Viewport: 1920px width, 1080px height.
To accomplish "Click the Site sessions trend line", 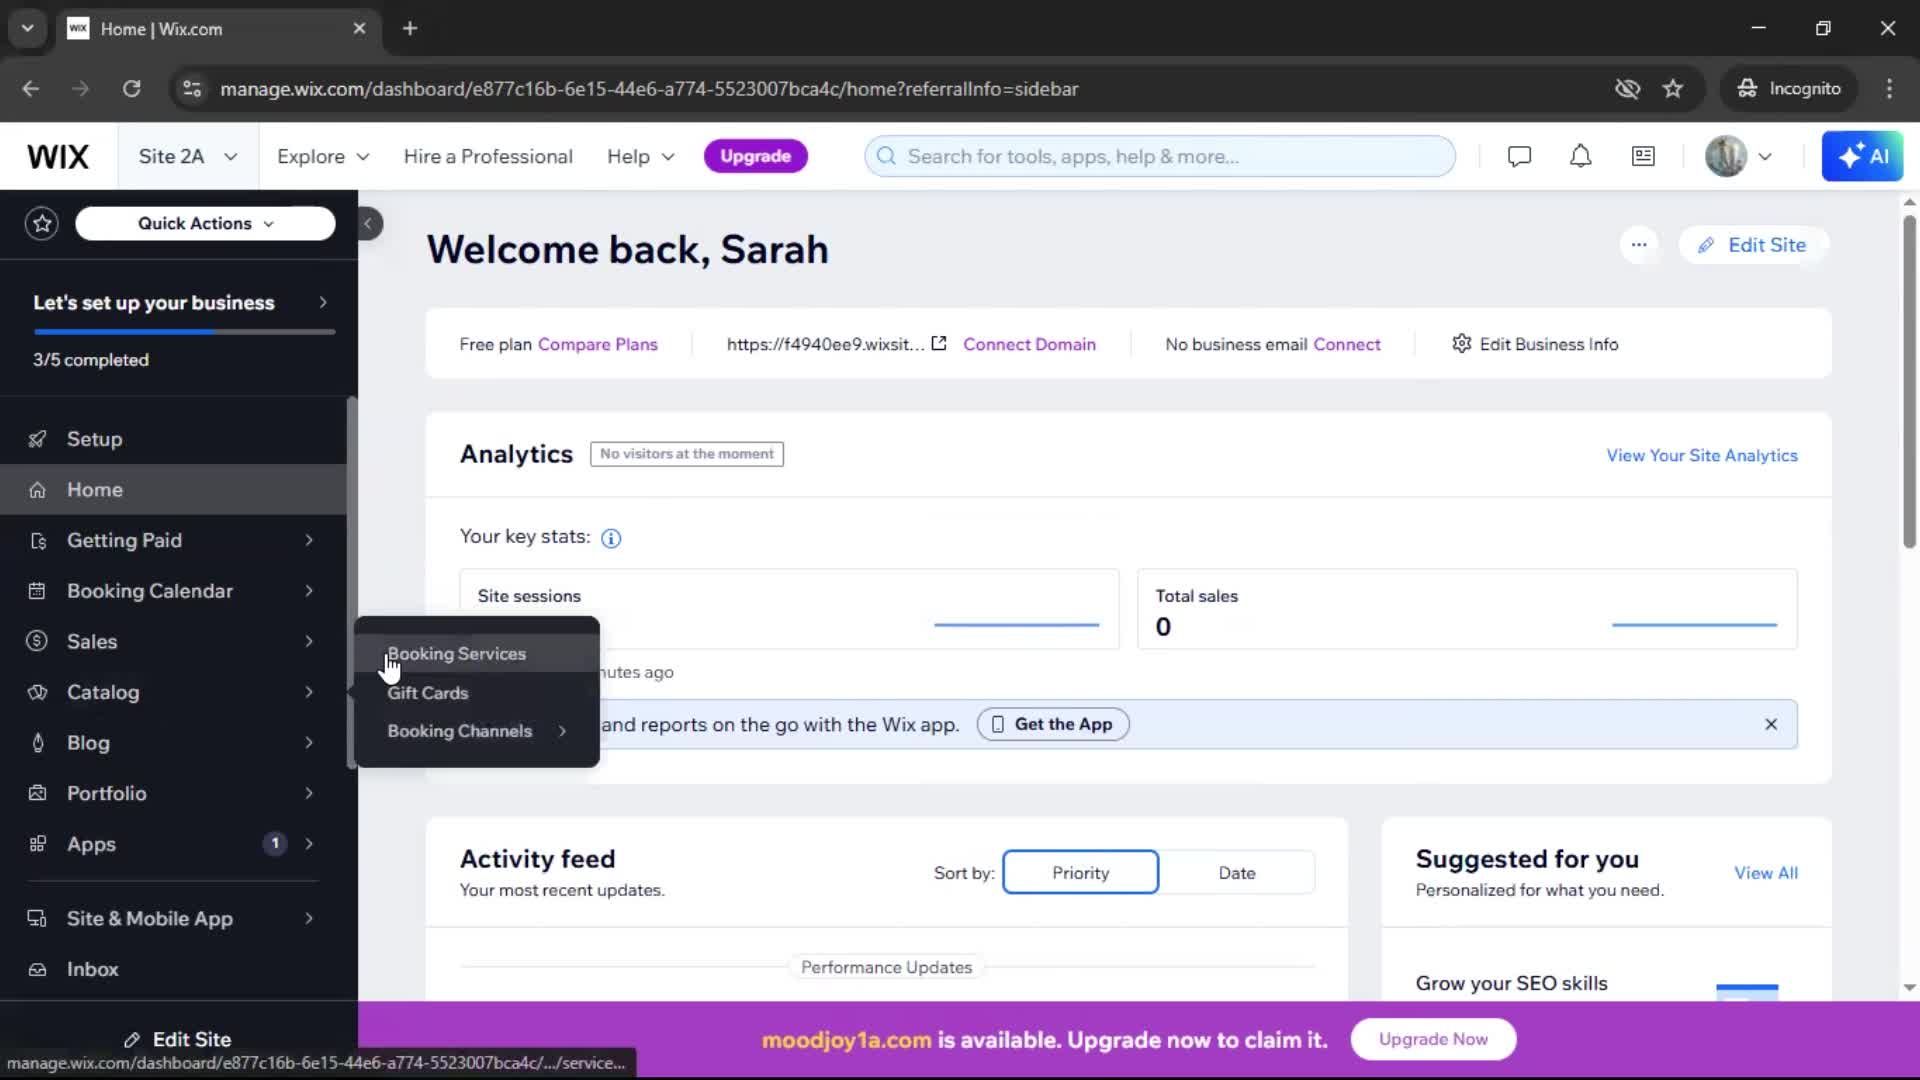I will pyautogui.click(x=1016, y=625).
